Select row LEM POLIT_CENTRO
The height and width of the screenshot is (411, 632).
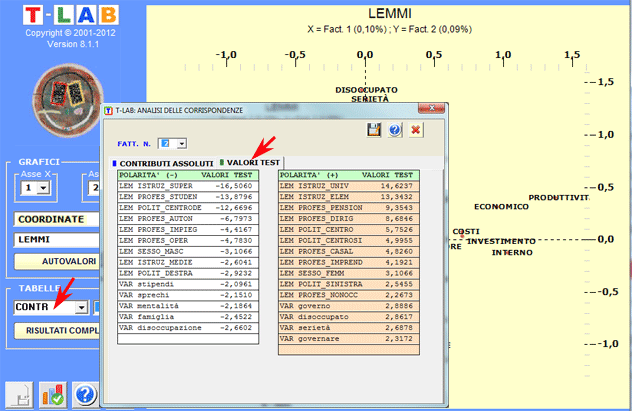pyautogui.click(x=349, y=229)
